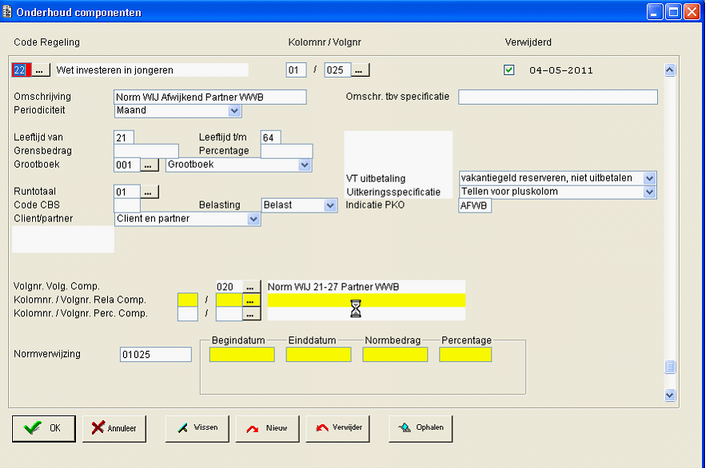Click the yellow Percentage field in norm group

[465, 355]
